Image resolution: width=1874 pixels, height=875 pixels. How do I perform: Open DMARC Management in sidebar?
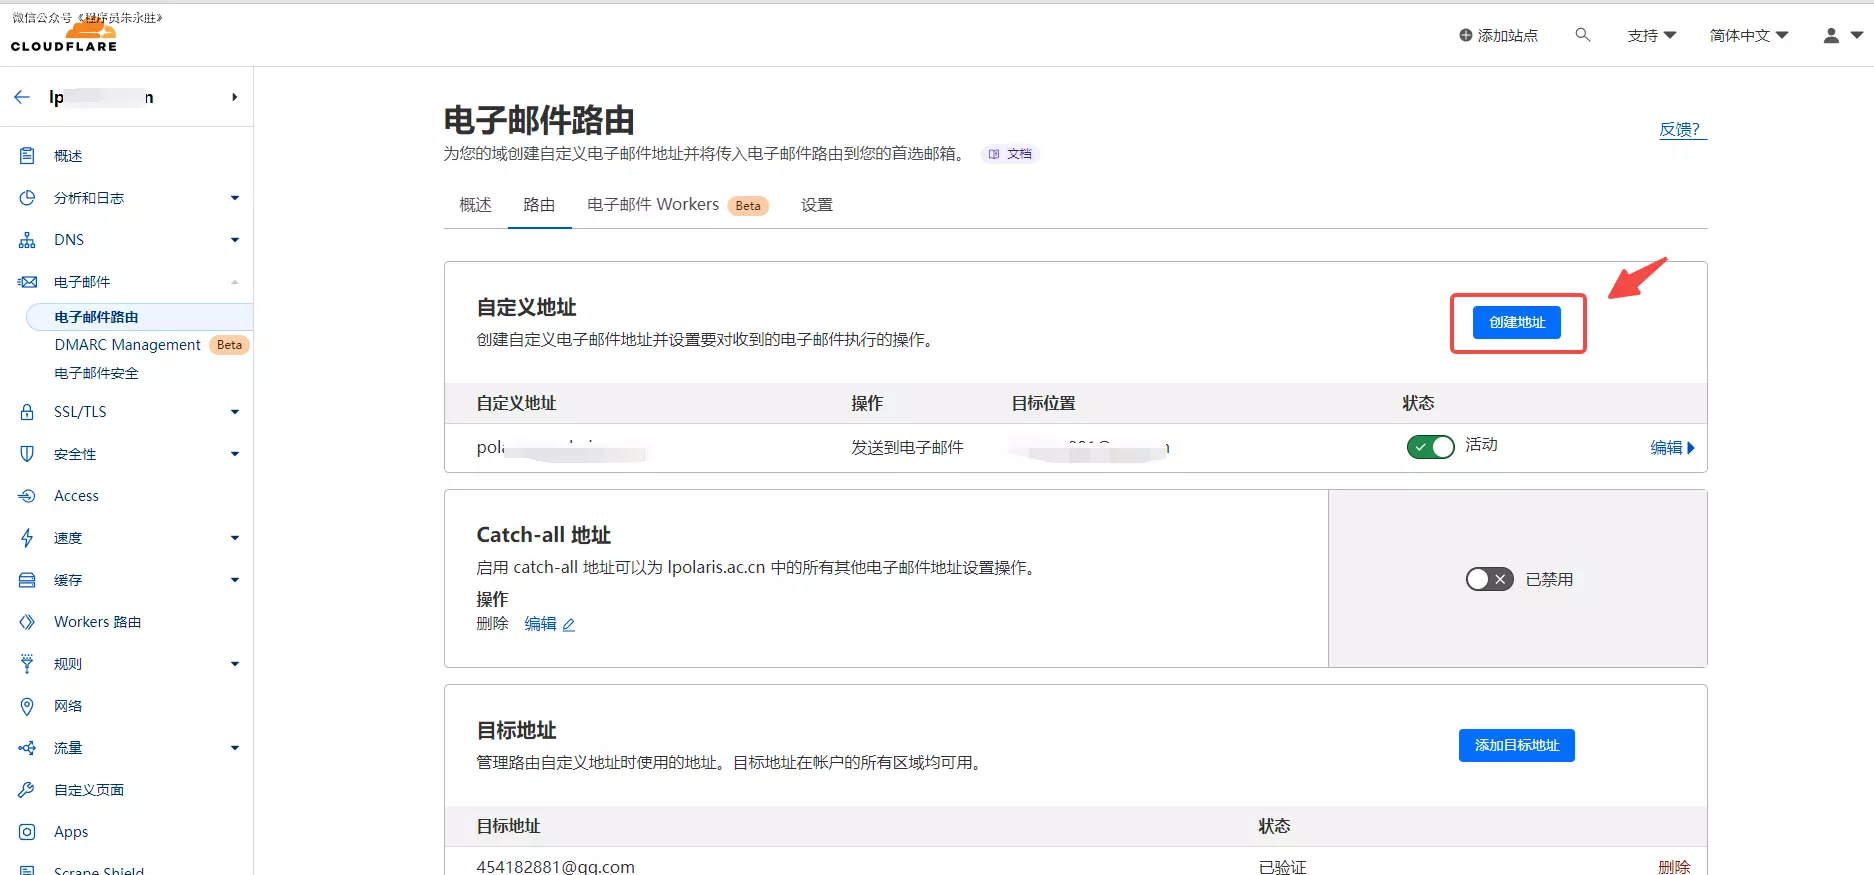click(x=128, y=345)
